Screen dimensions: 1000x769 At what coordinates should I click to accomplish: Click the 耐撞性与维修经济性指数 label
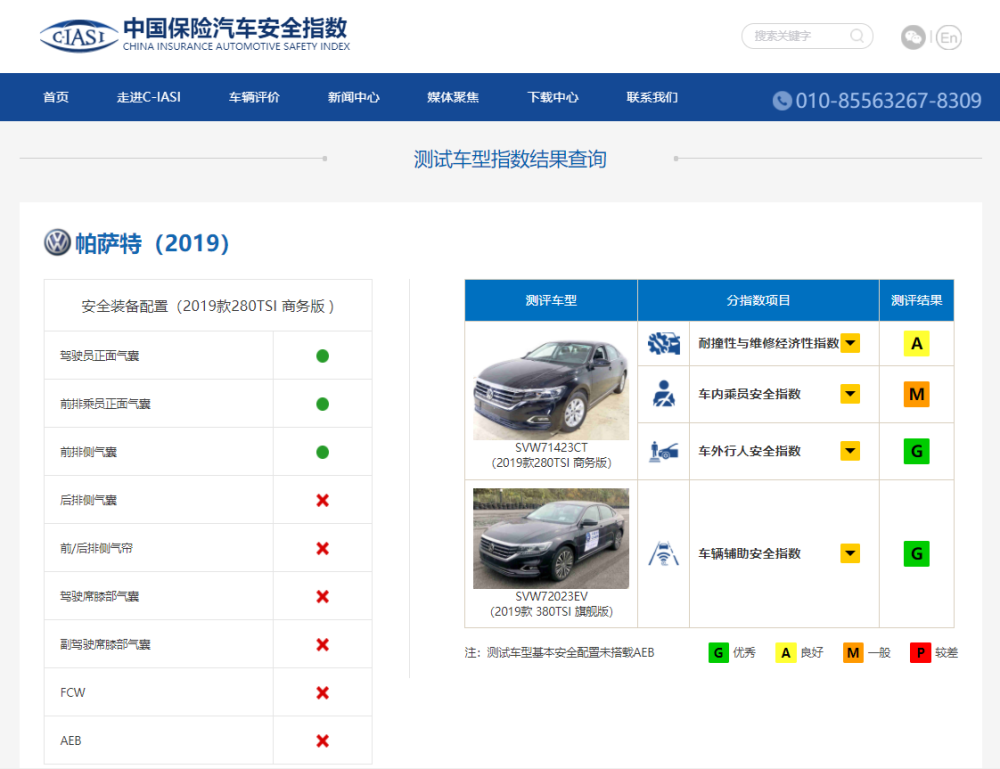click(x=768, y=343)
